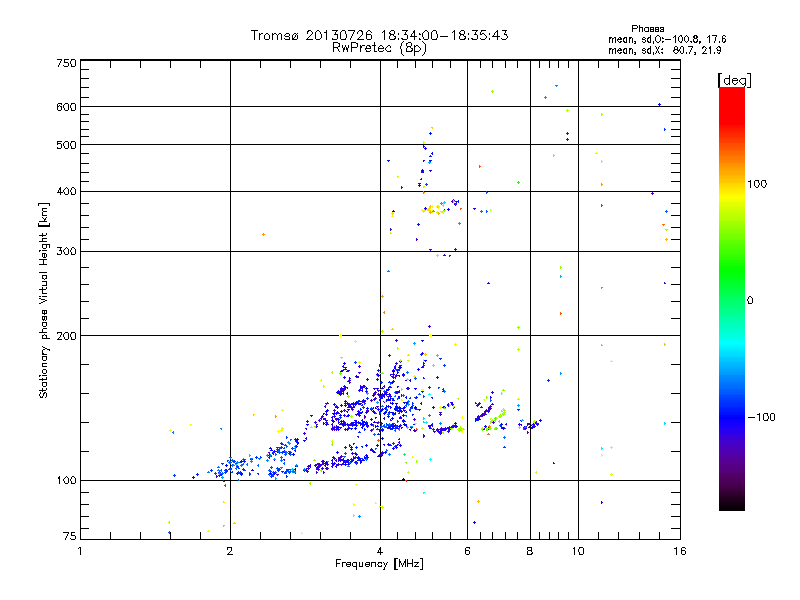Click the black bottom of the colorbar
The image size is (800, 600).
[732, 505]
